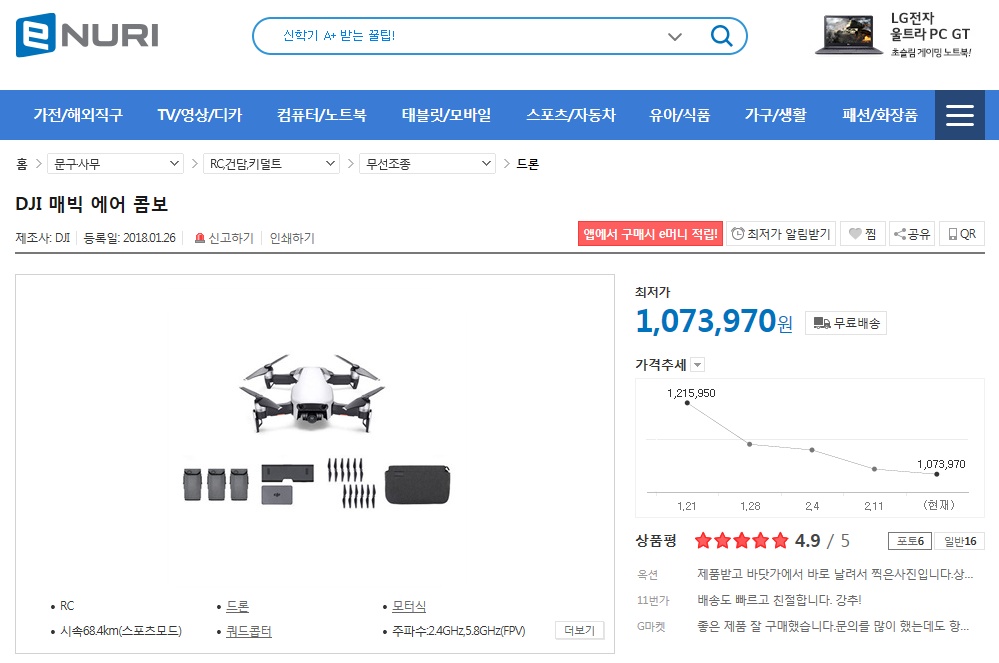Open the hamburger all-categories menu
The image size is (999, 663).
tap(959, 115)
